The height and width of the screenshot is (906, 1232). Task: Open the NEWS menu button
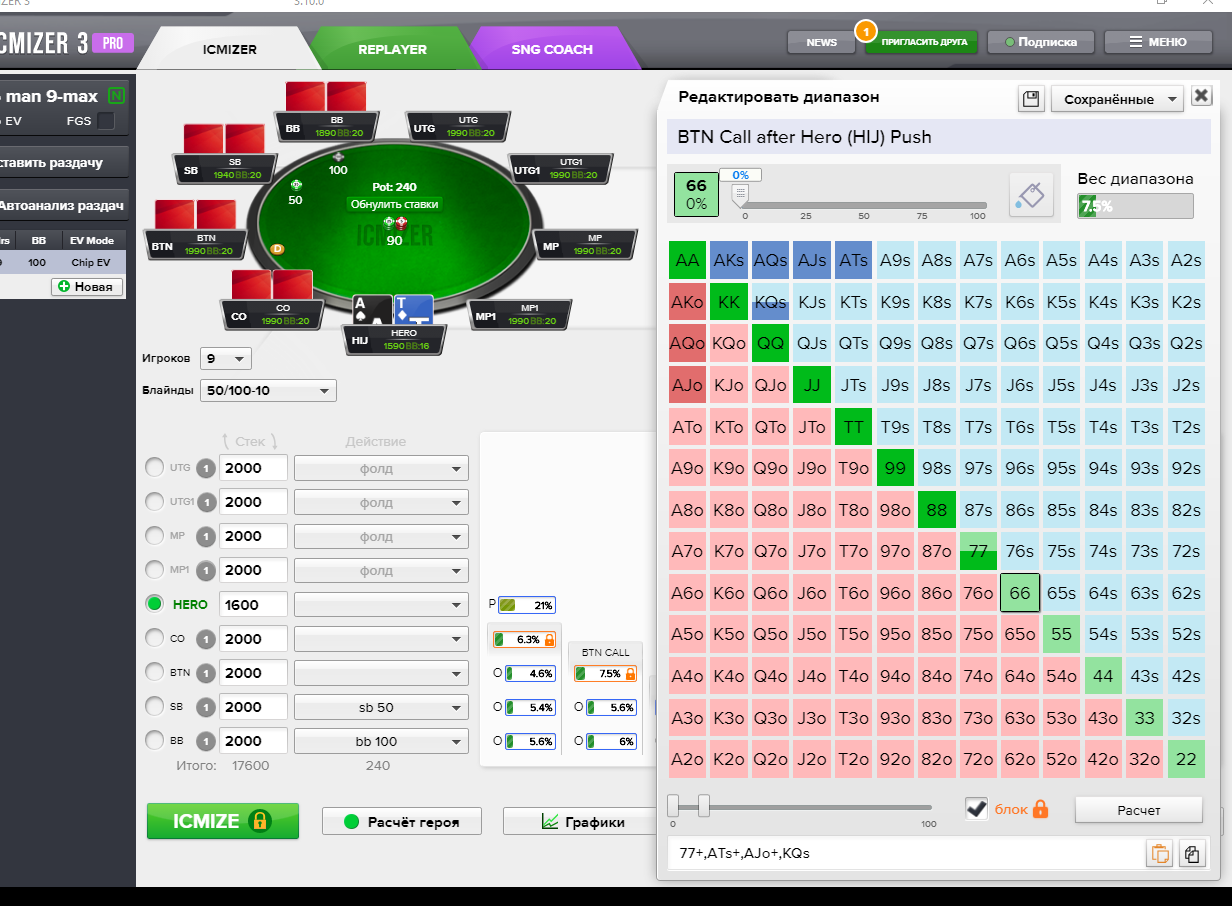click(x=821, y=42)
